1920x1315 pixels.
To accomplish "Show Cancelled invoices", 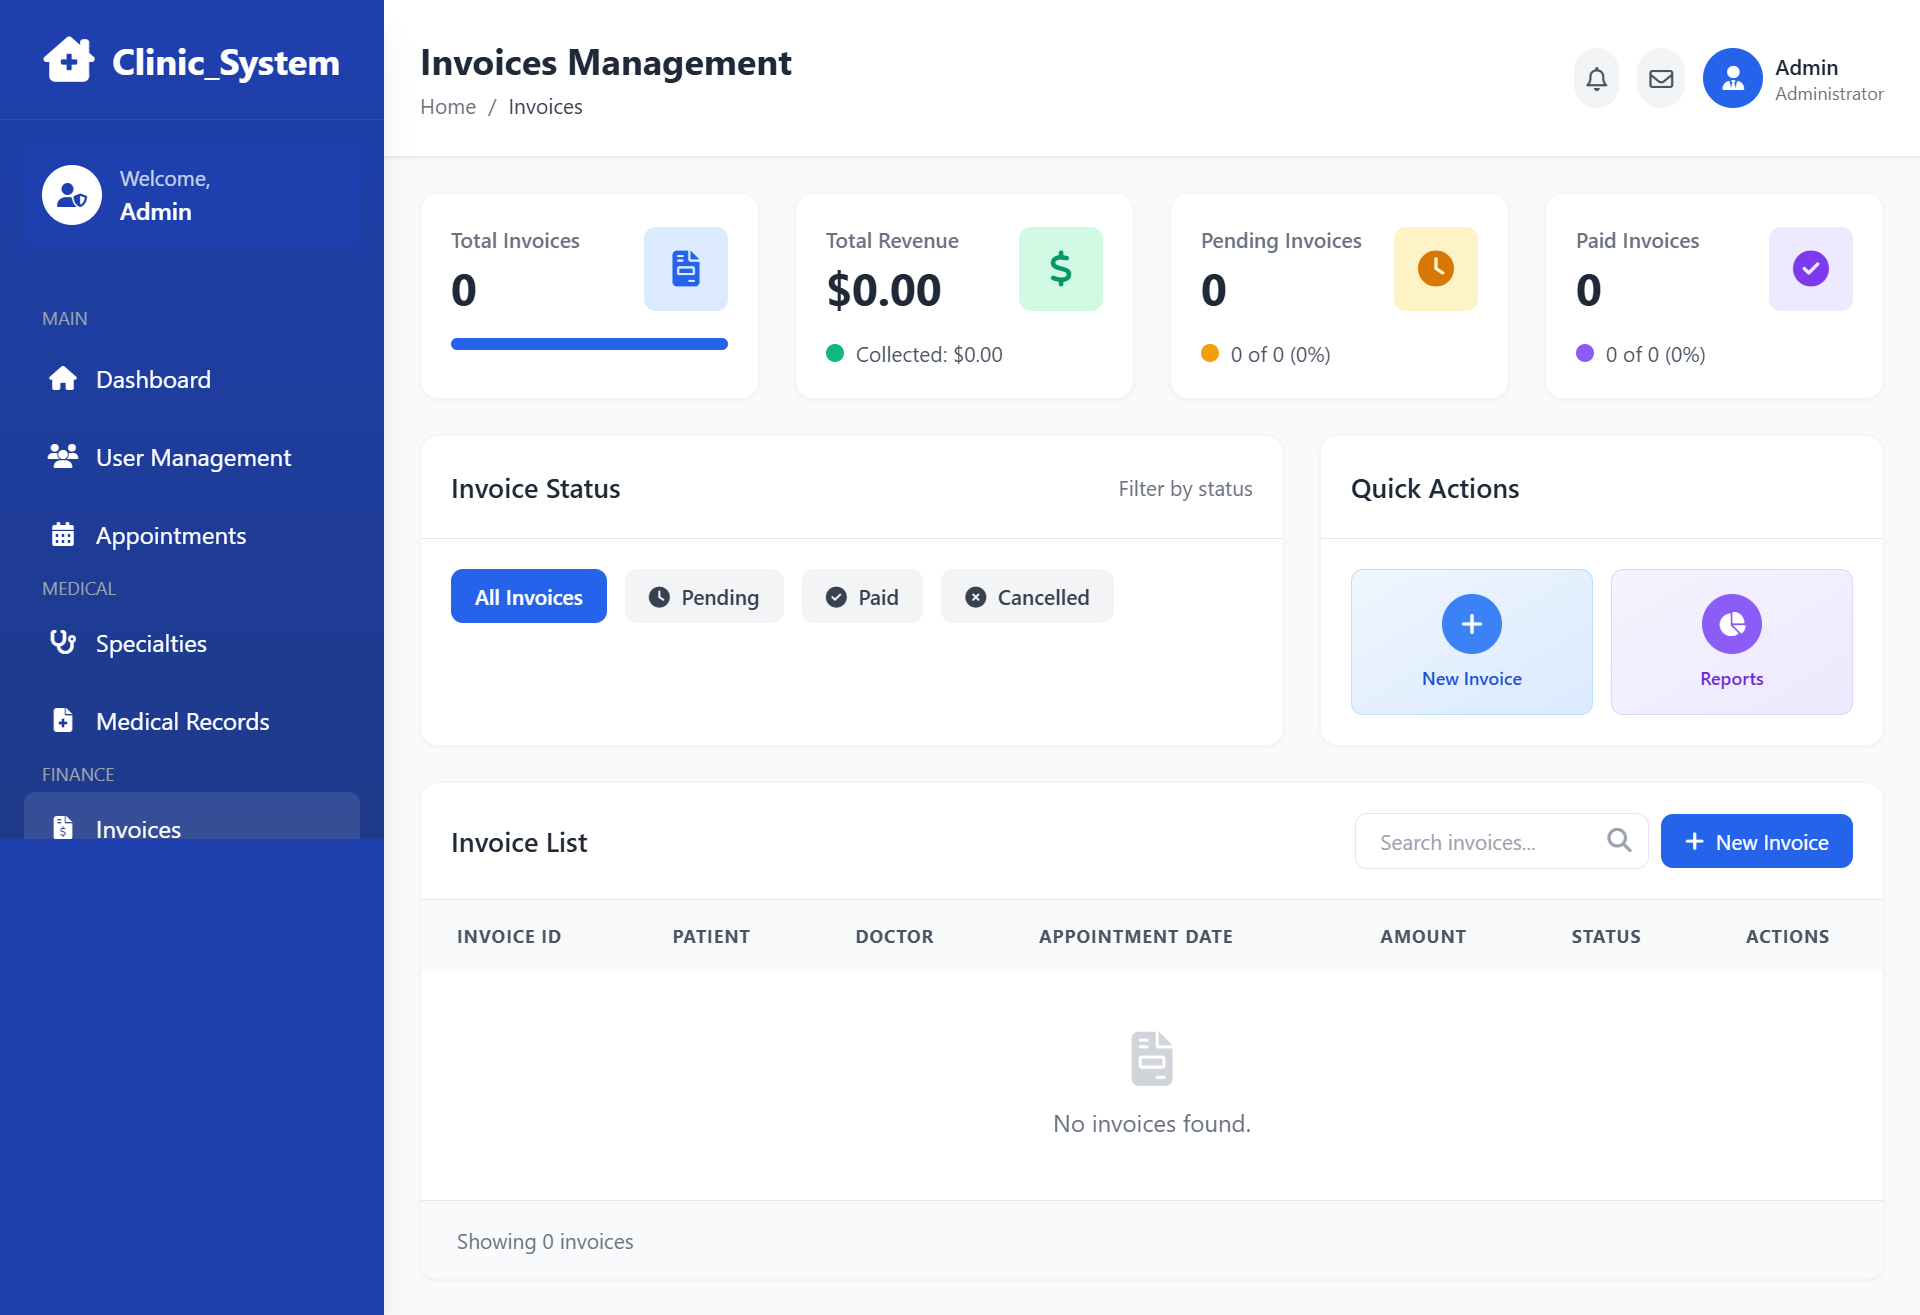I will point(1027,597).
